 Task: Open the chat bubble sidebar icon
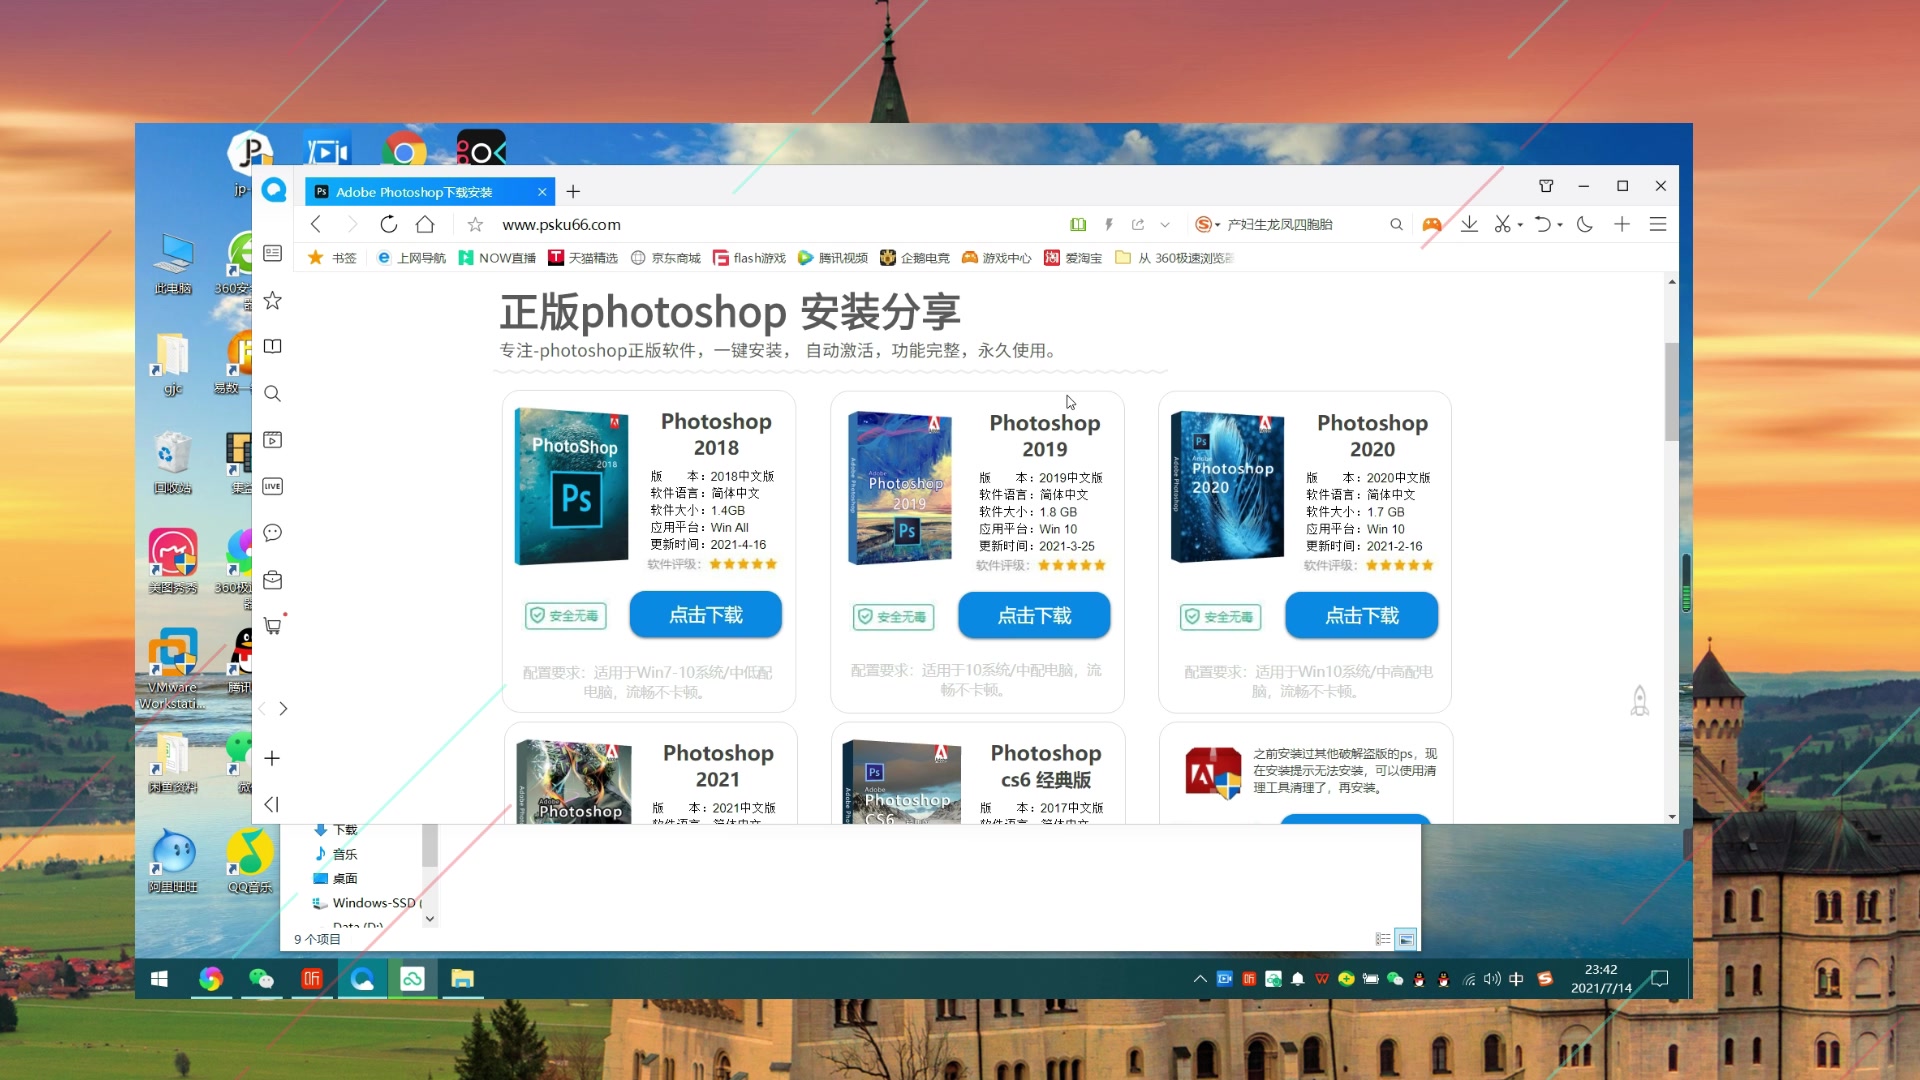point(272,533)
